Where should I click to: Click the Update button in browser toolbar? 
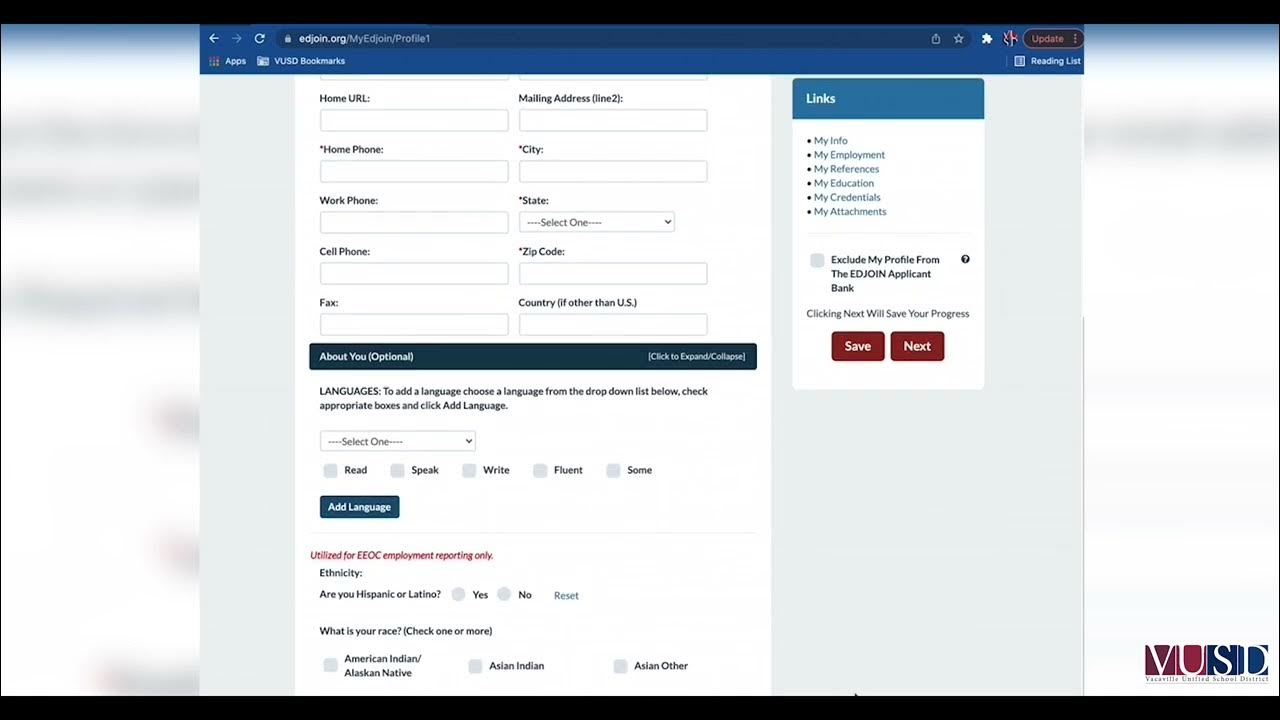click(x=1048, y=39)
